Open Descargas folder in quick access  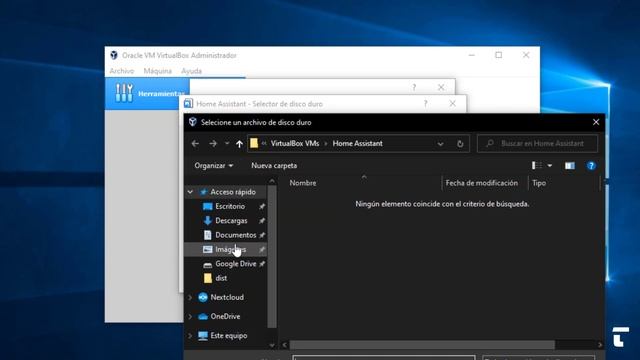pyautogui.click(x=231, y=221)
